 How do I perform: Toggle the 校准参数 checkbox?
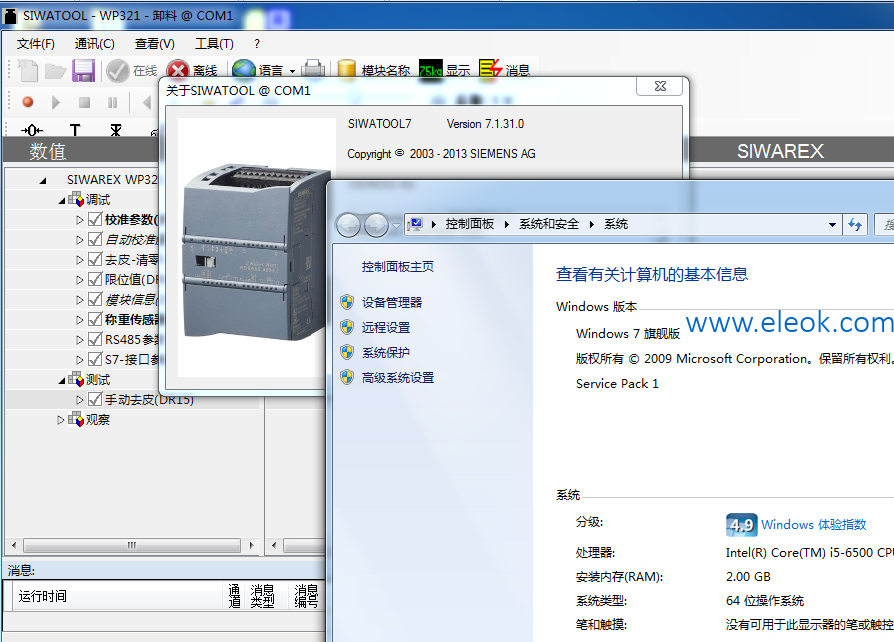(x=95, y=220)
